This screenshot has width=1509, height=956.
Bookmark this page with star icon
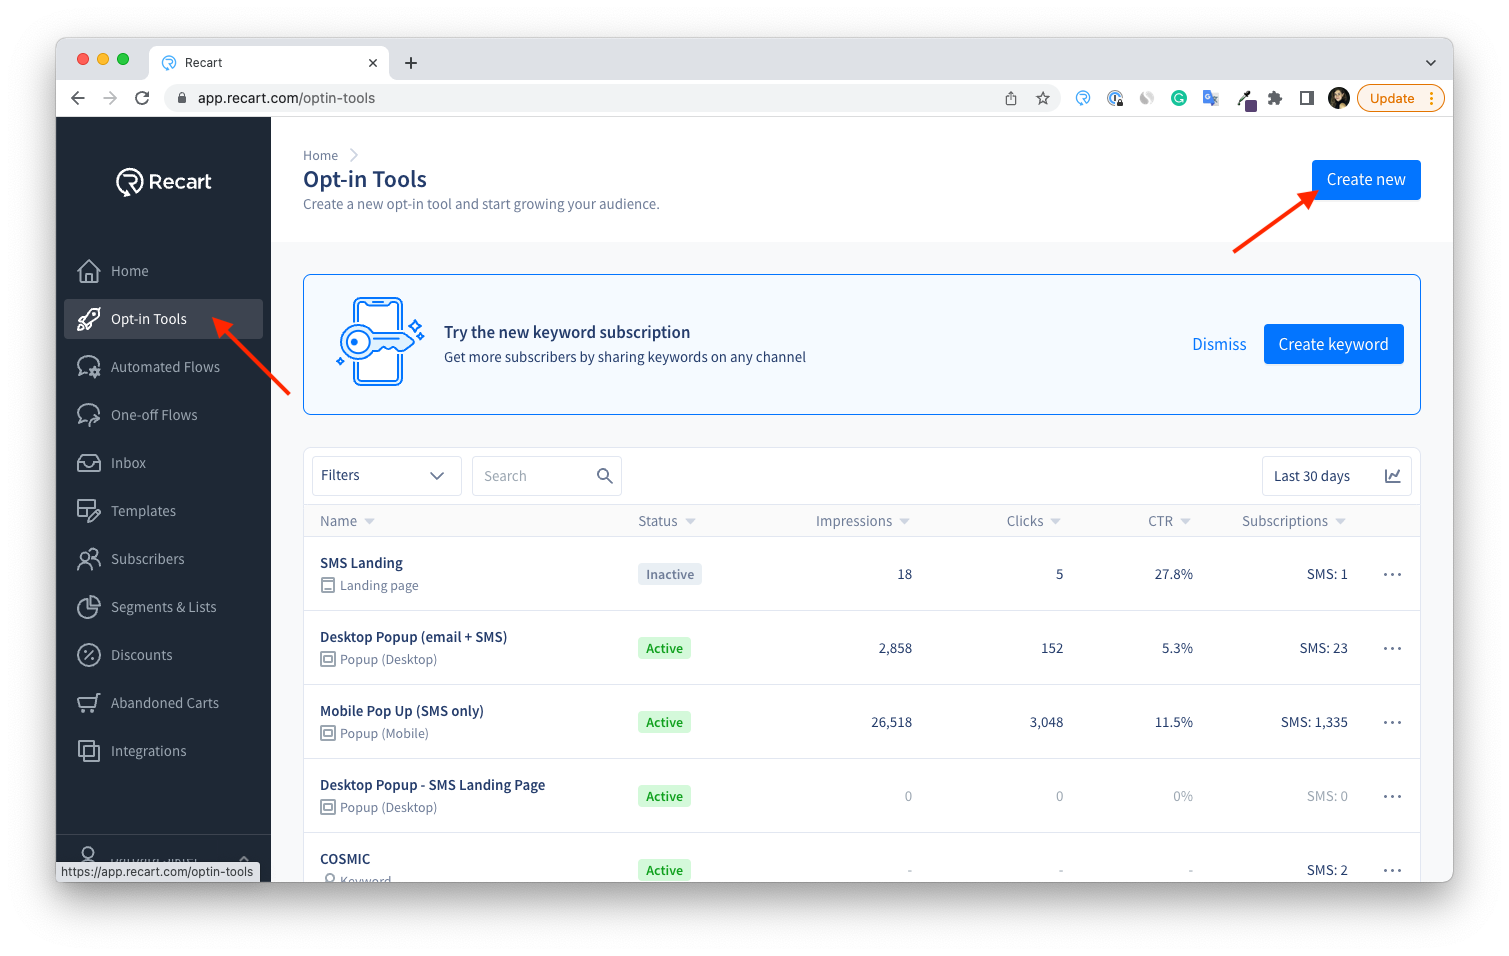(x=1043, y=98)
